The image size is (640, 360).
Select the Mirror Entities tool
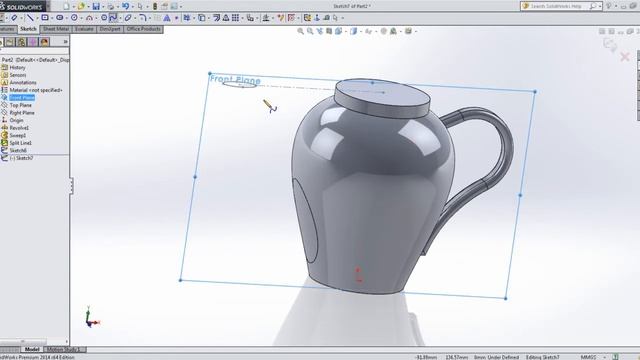(226, 18)
